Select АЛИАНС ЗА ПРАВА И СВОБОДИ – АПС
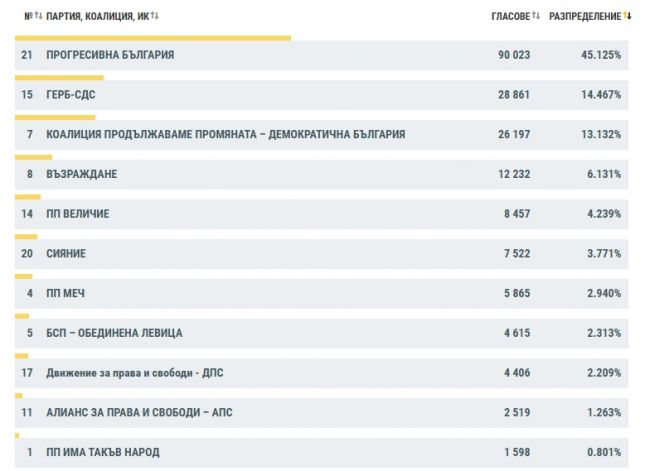645x471 pixels. [x=140, y=412]
